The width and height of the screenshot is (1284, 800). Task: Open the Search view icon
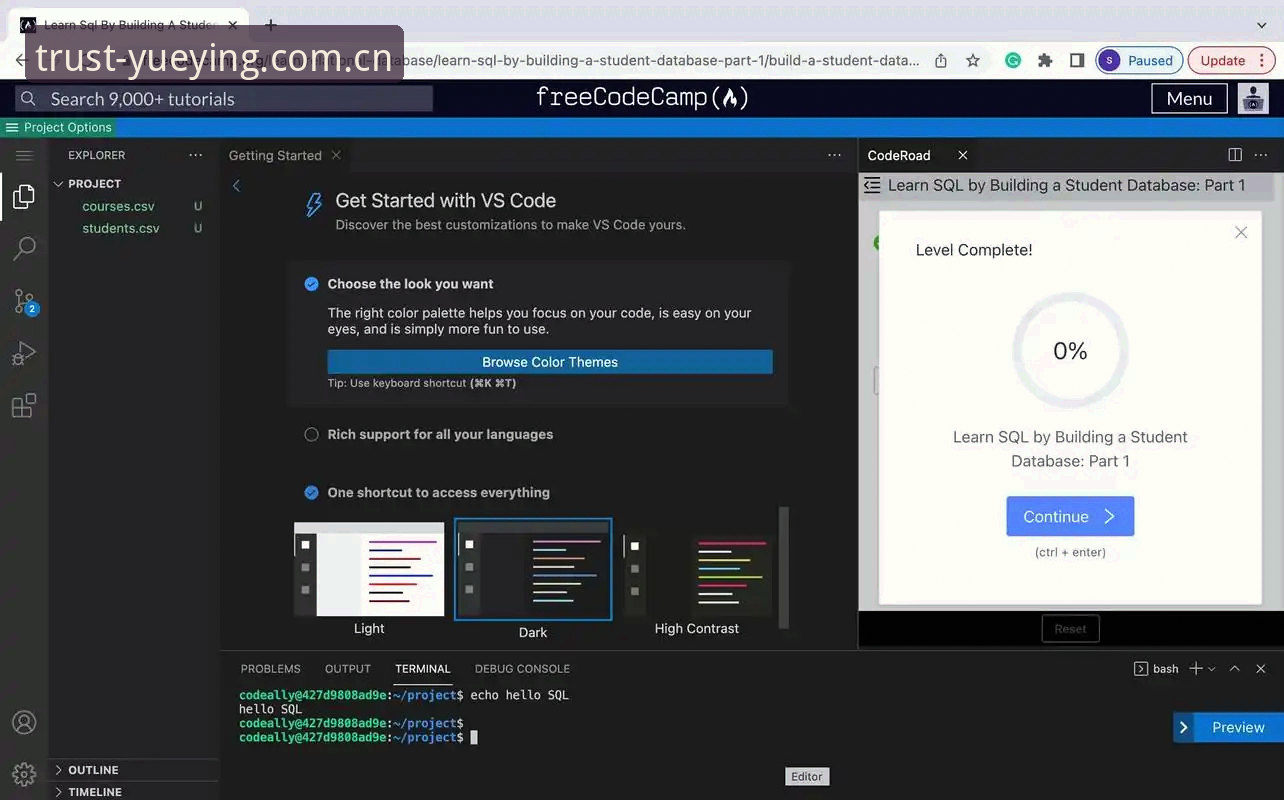point(24,249)
